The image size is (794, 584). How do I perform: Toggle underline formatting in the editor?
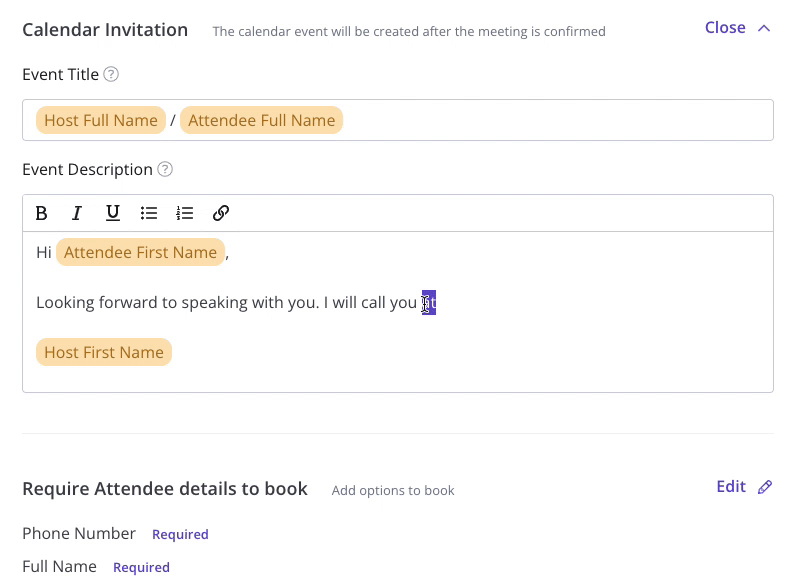point(113,213)
